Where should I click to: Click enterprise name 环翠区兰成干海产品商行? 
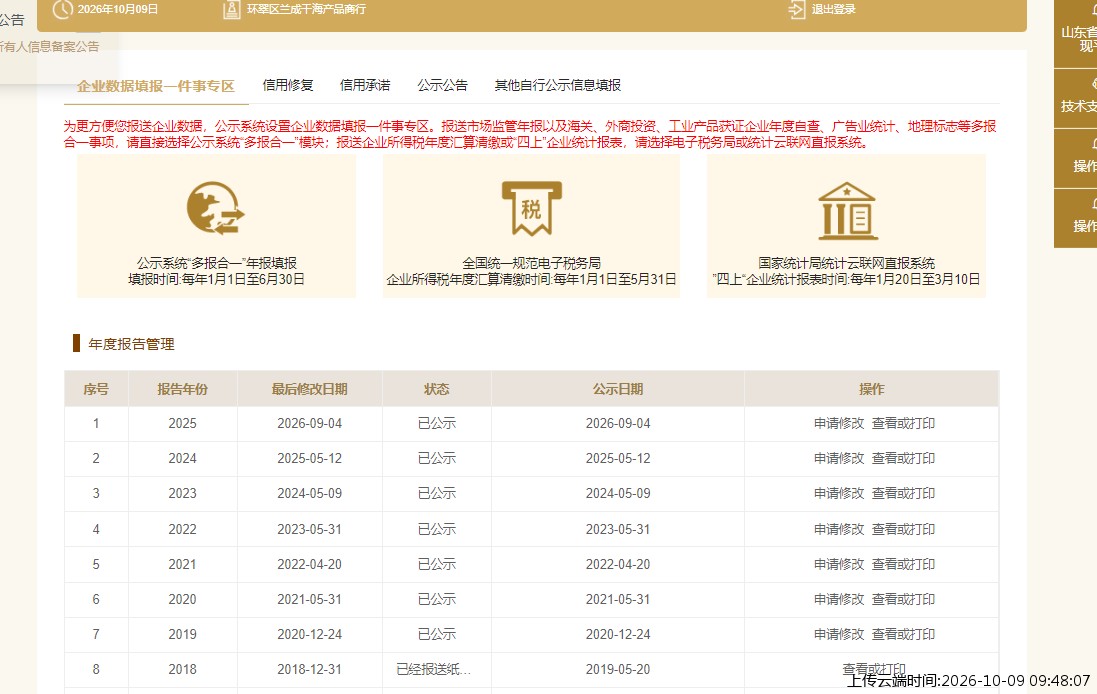306,10
